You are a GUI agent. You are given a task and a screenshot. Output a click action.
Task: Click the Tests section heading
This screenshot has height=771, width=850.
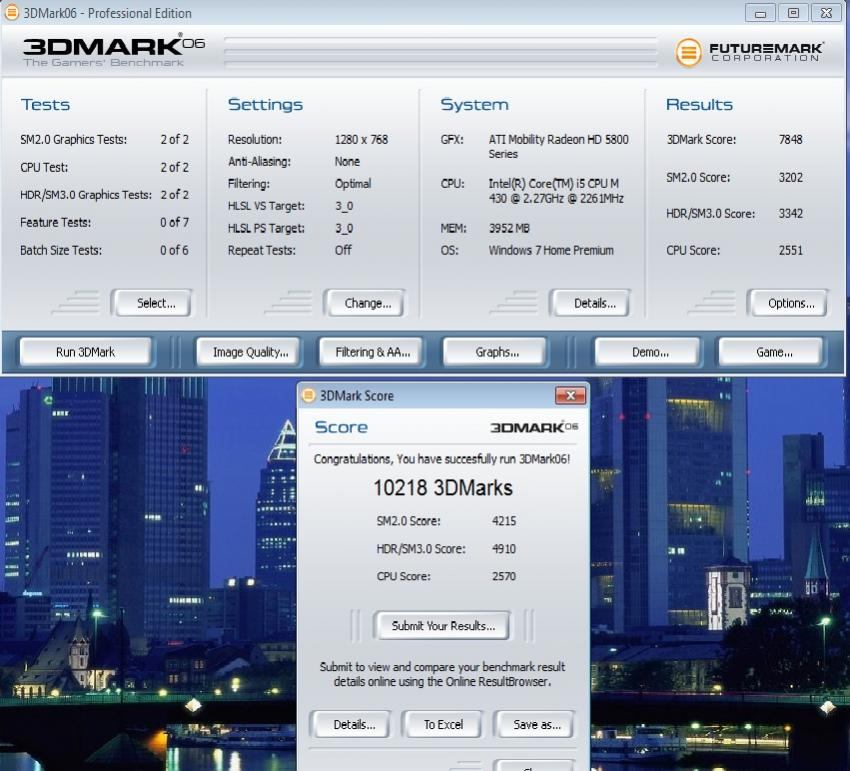tap(45, 105)
